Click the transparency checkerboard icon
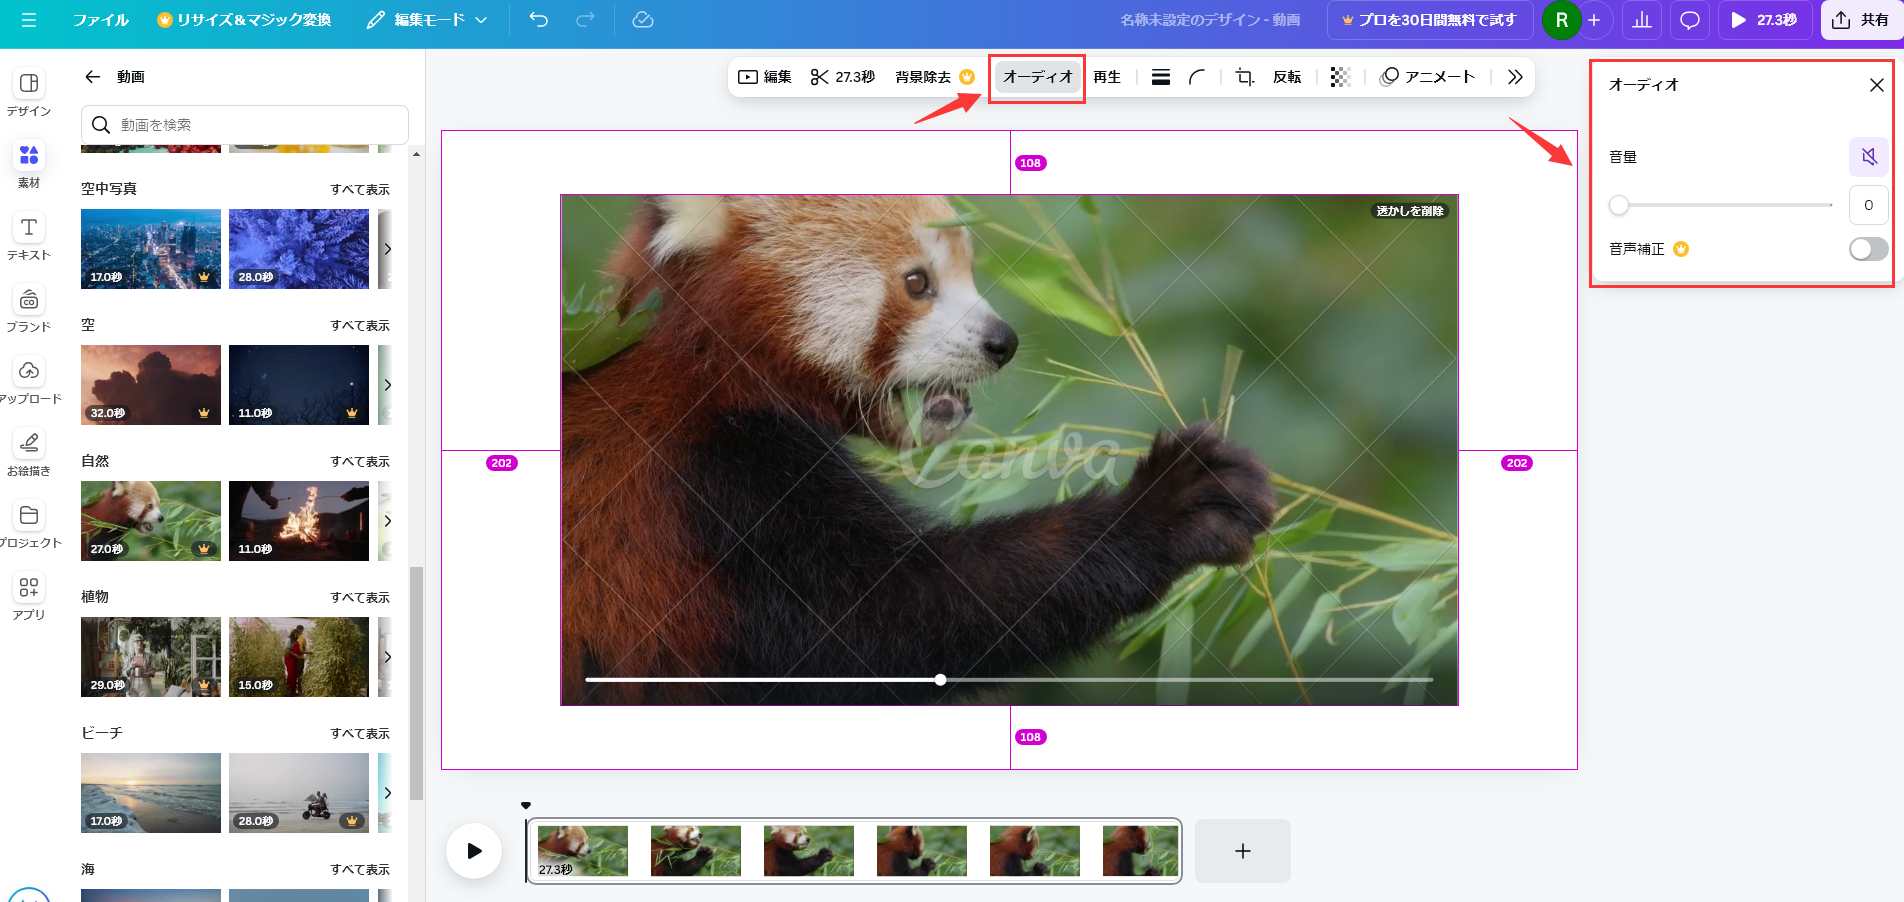The height and width of the screenshot is (902, 1904). point(1340,76)
